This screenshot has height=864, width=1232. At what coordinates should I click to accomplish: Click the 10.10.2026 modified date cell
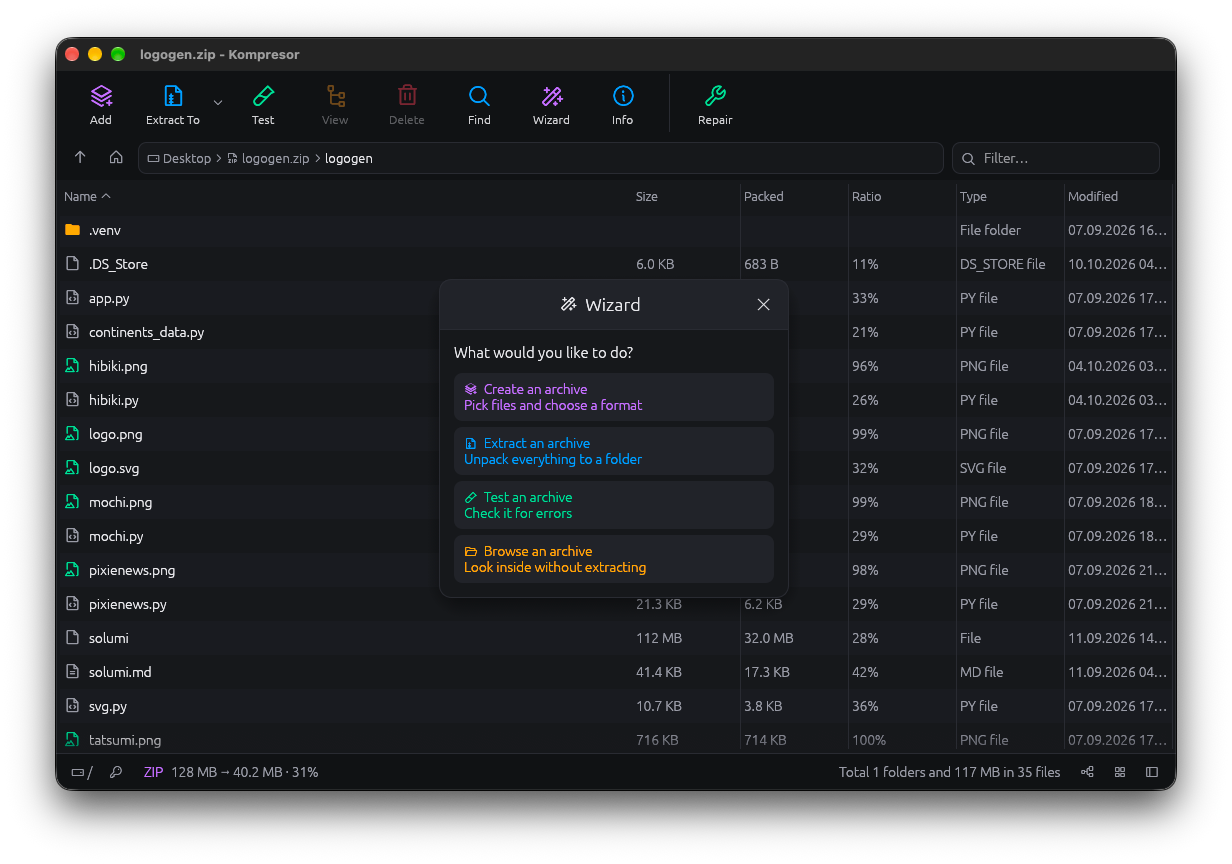pyautogui.click(x=1117, y=264)
